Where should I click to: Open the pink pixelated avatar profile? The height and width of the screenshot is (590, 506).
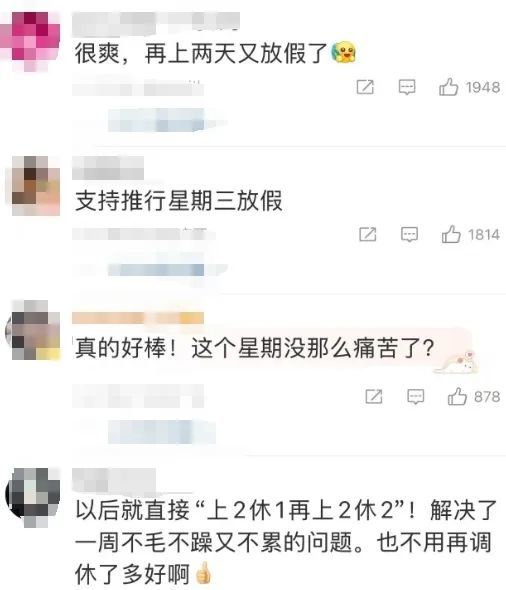pos(31,41)
